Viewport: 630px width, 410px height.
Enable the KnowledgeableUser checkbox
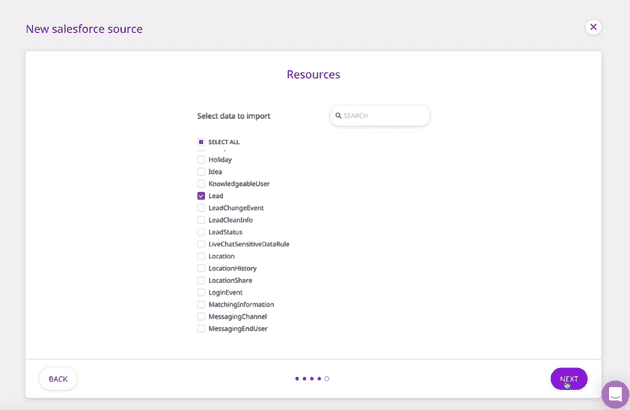201,184
